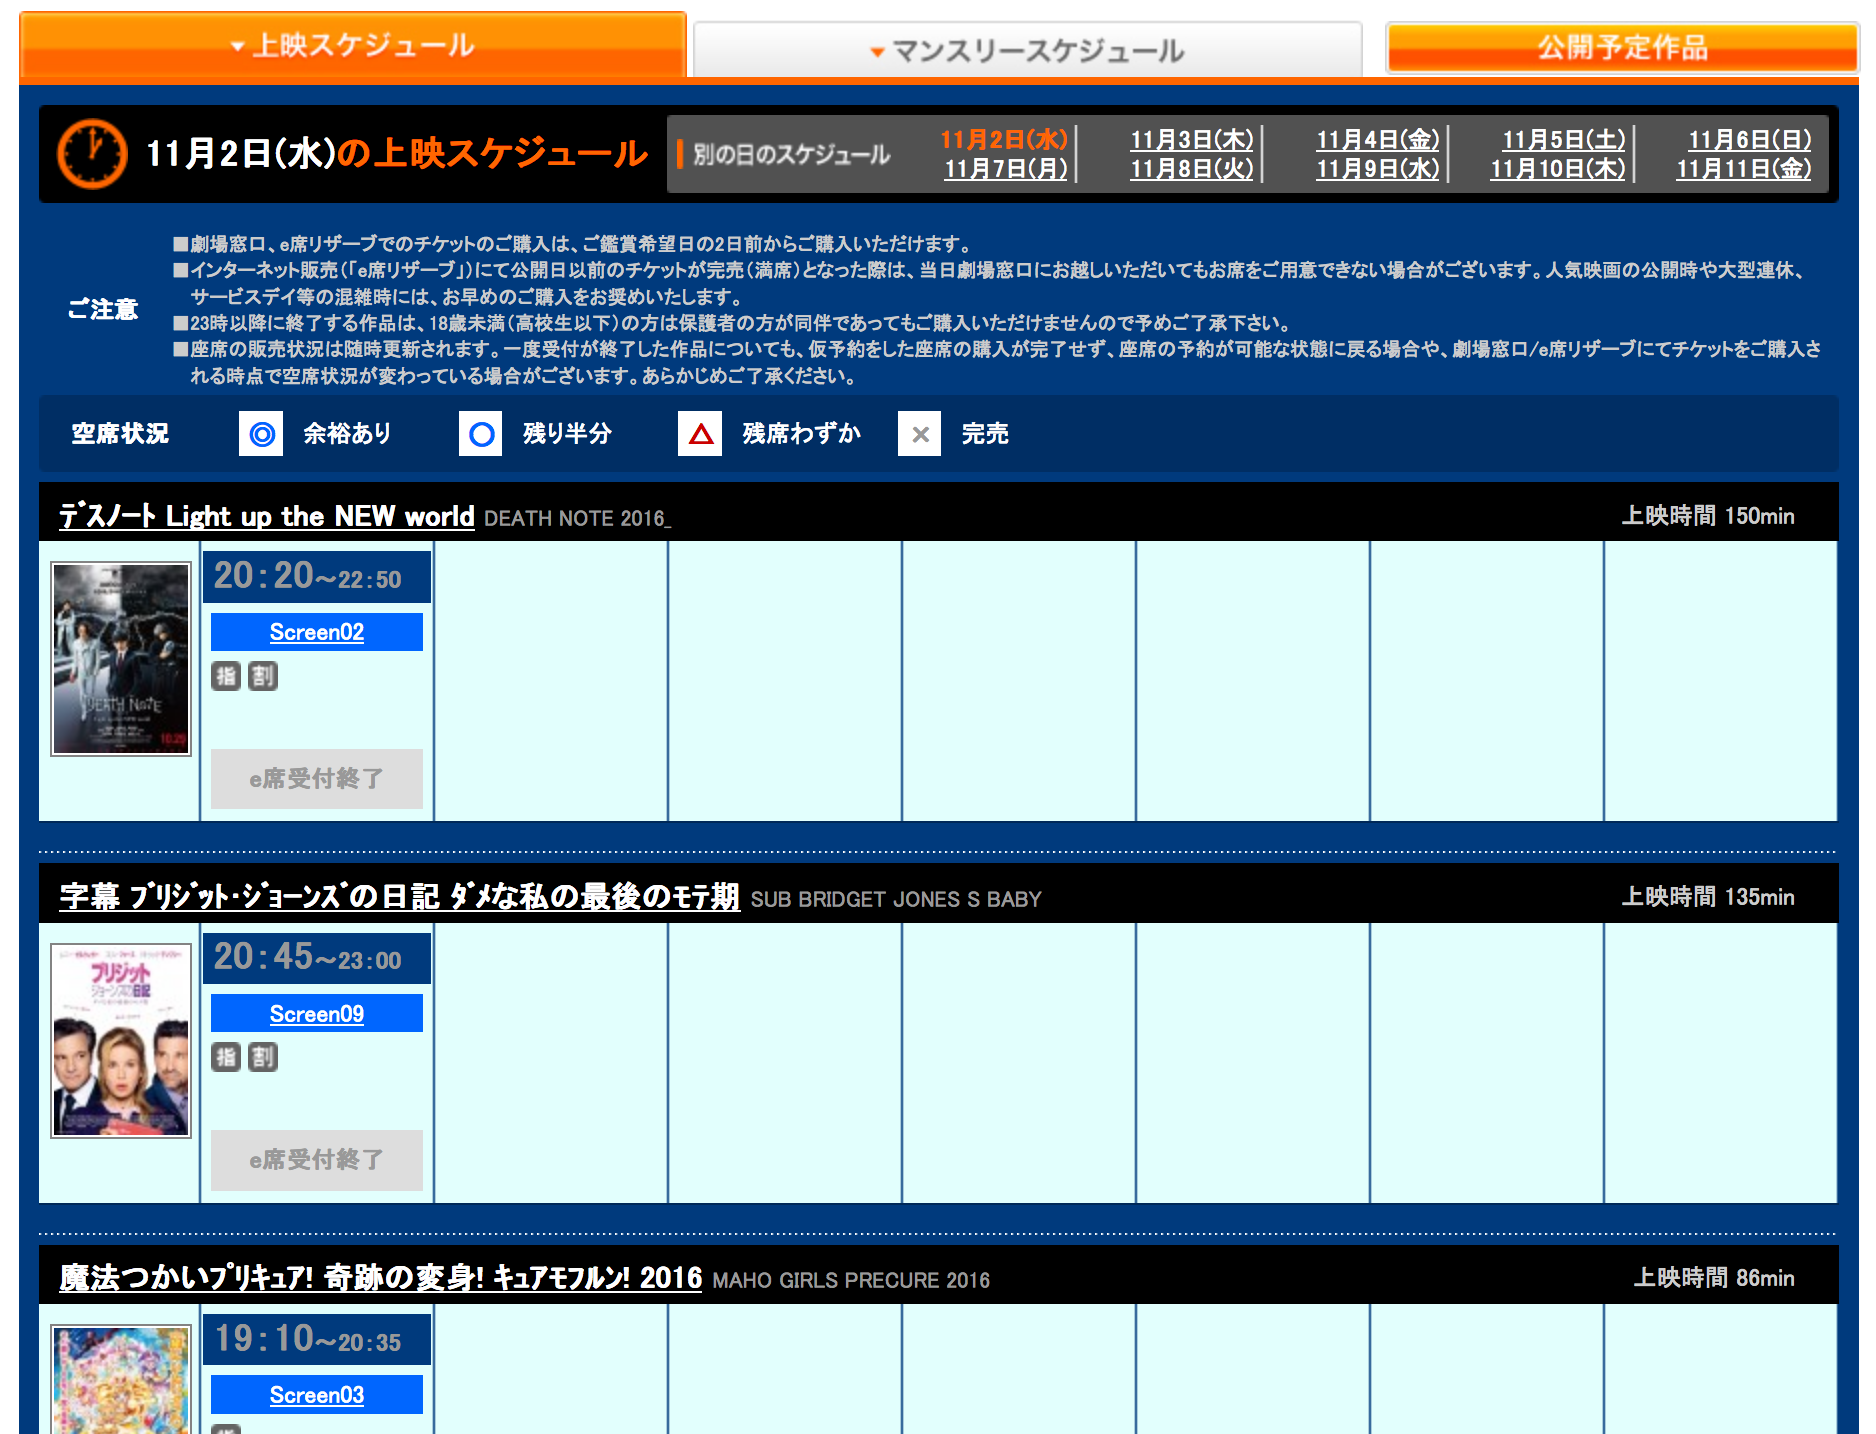Click the single-circle 残り半分 legend icon
Viewport: 1876px width, 1434px height.
481,434
